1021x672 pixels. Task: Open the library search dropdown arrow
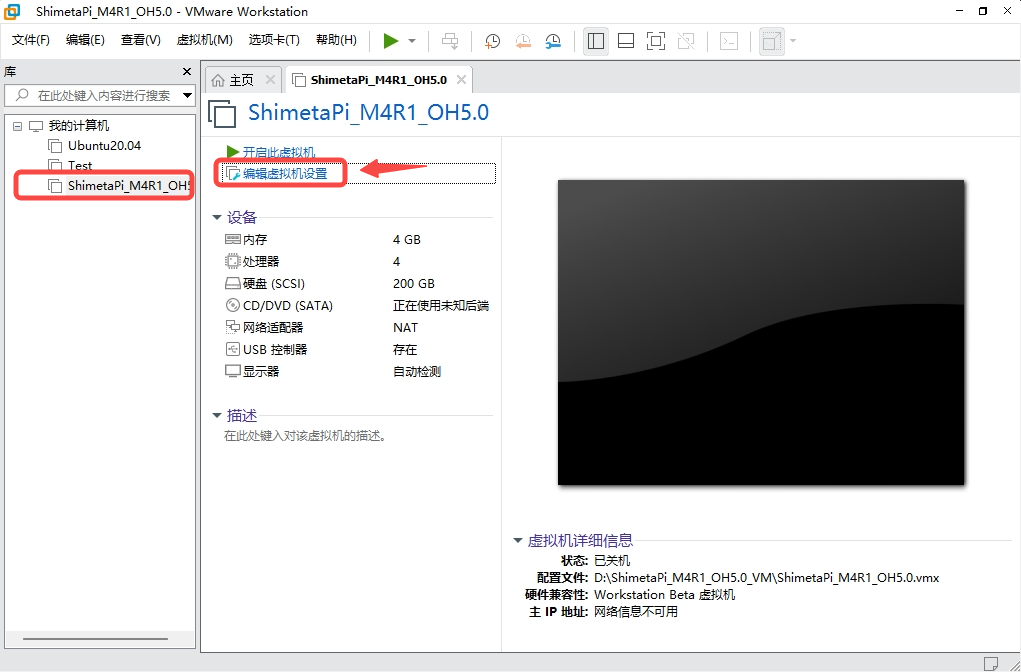click(x=188, y=95)
